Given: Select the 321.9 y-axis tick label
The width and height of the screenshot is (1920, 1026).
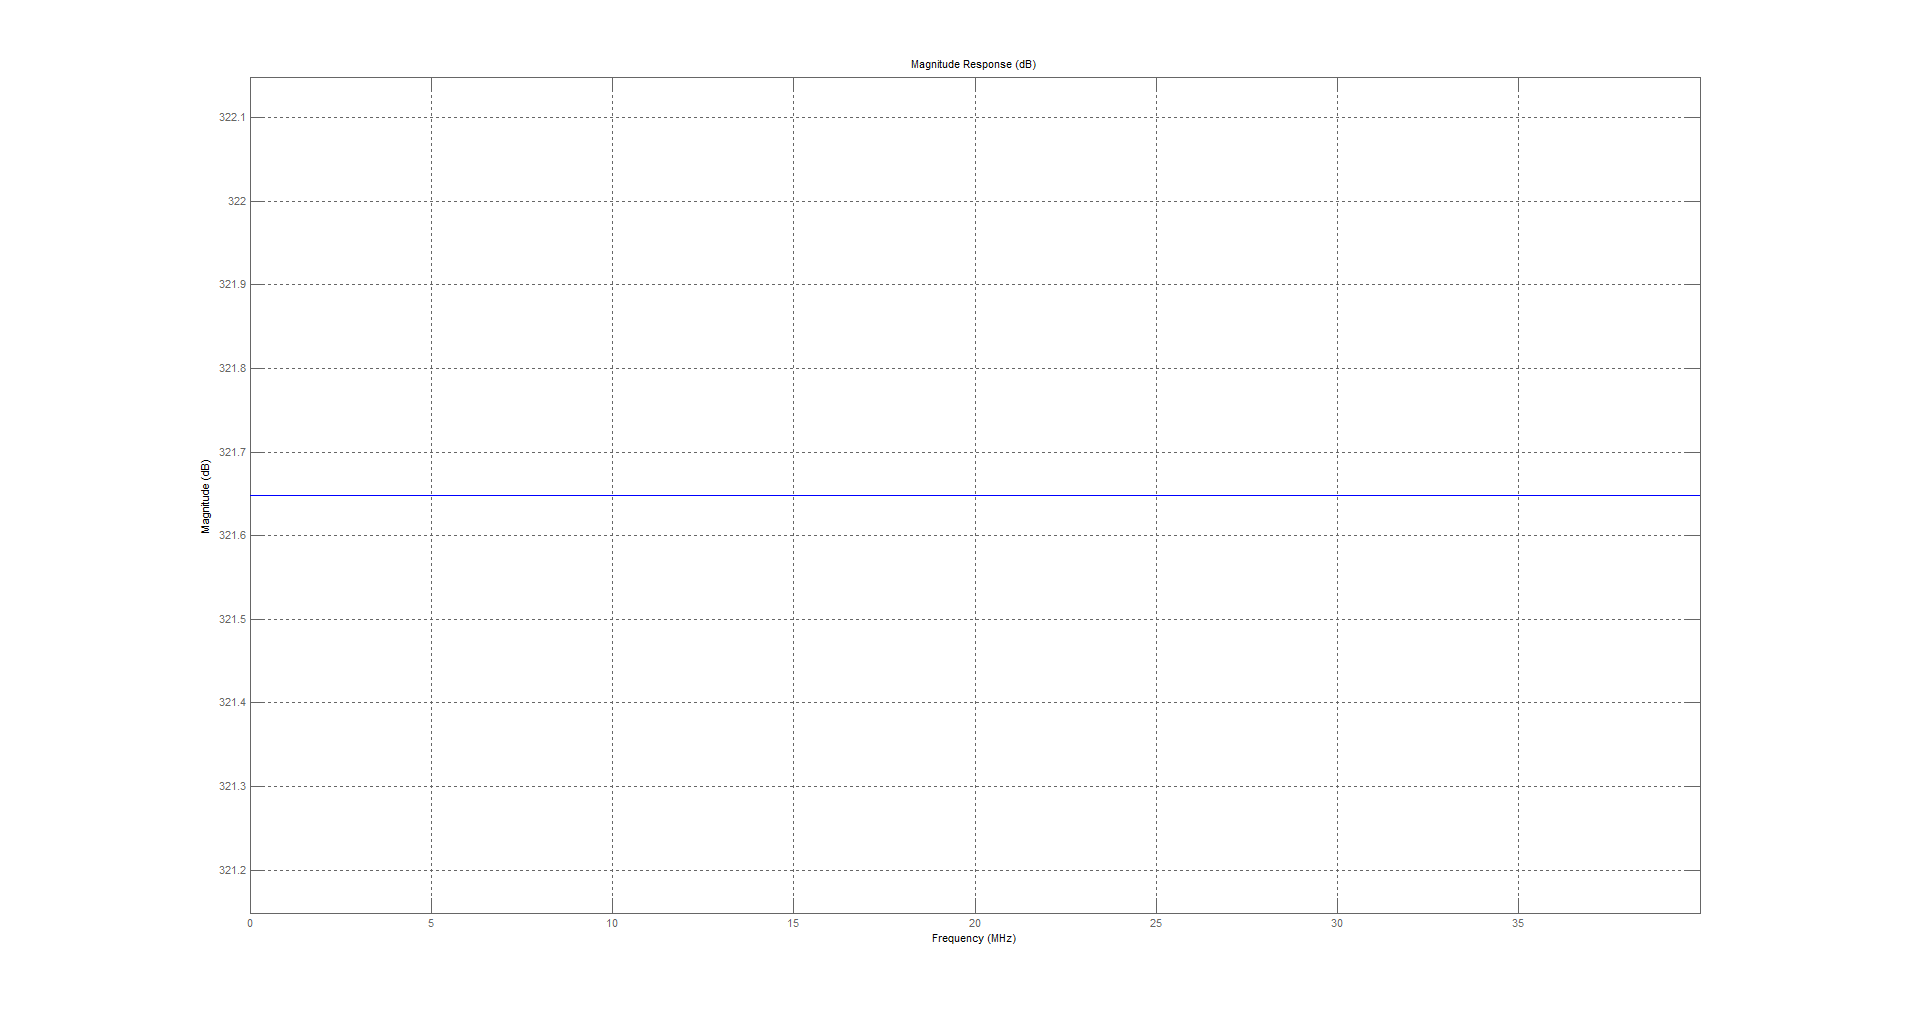Looking at the screenshot, I should 232,284.
